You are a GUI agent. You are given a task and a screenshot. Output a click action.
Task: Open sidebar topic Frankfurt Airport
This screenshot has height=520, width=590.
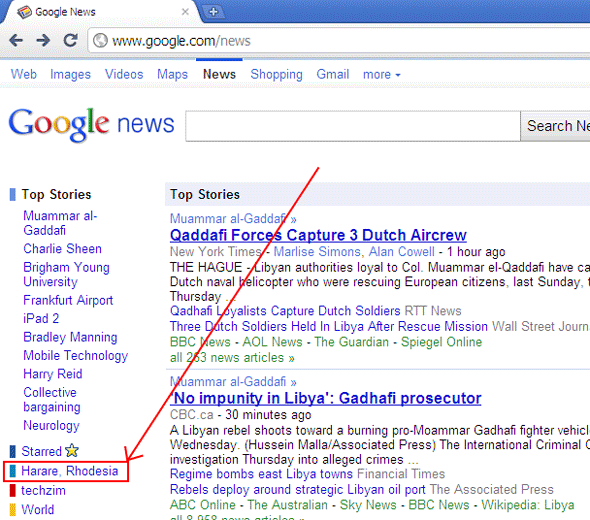click(x=68, y=300)
